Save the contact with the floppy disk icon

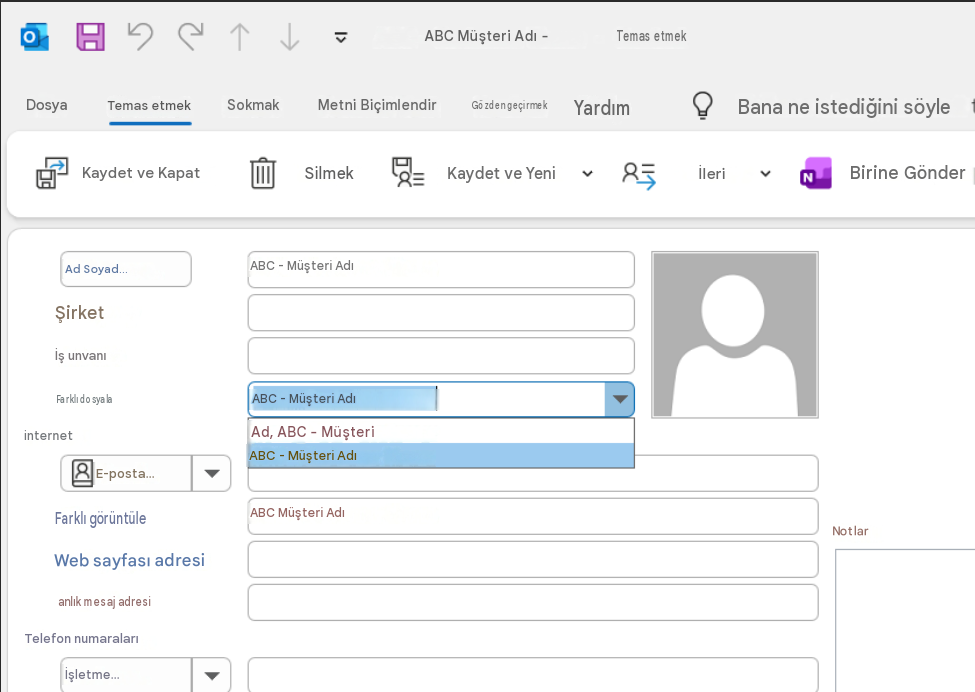coord(91,37)
